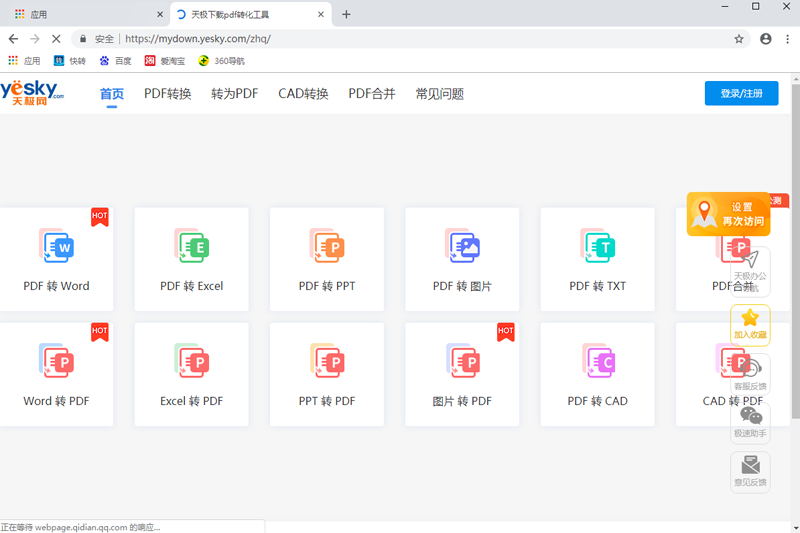Open the PDF 转 图片 converter icon
800x533 pixels.
[x=462, y=246]
